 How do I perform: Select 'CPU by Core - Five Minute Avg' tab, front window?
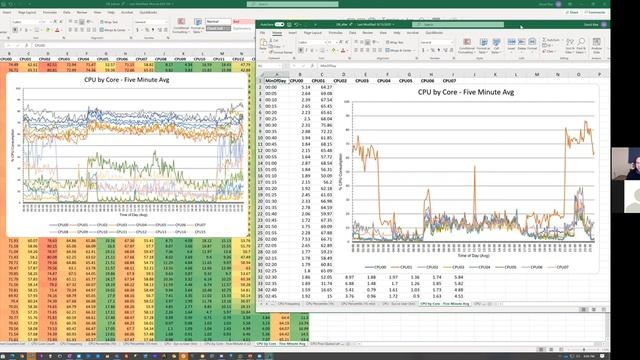[444, 304]
